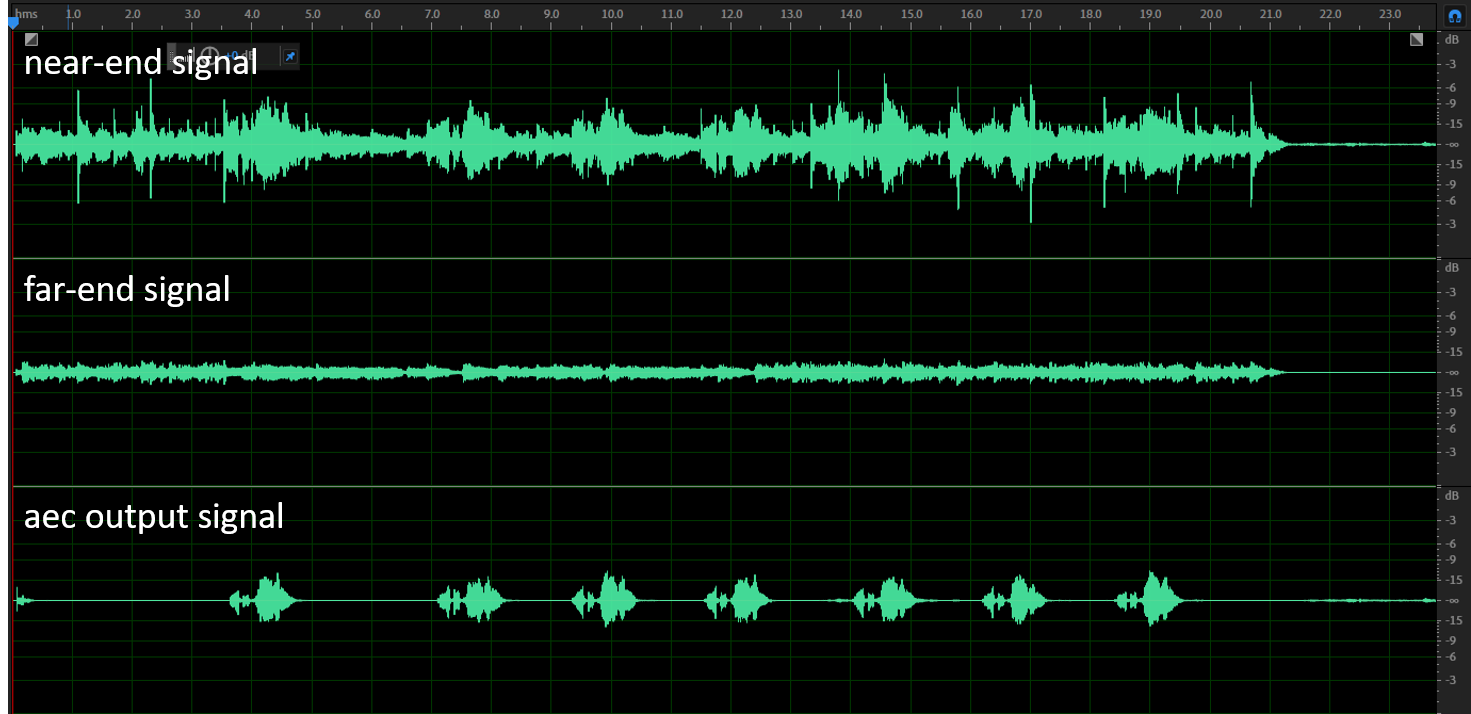
Task: Click the near-end signal text label
Action: click(140, 63)
